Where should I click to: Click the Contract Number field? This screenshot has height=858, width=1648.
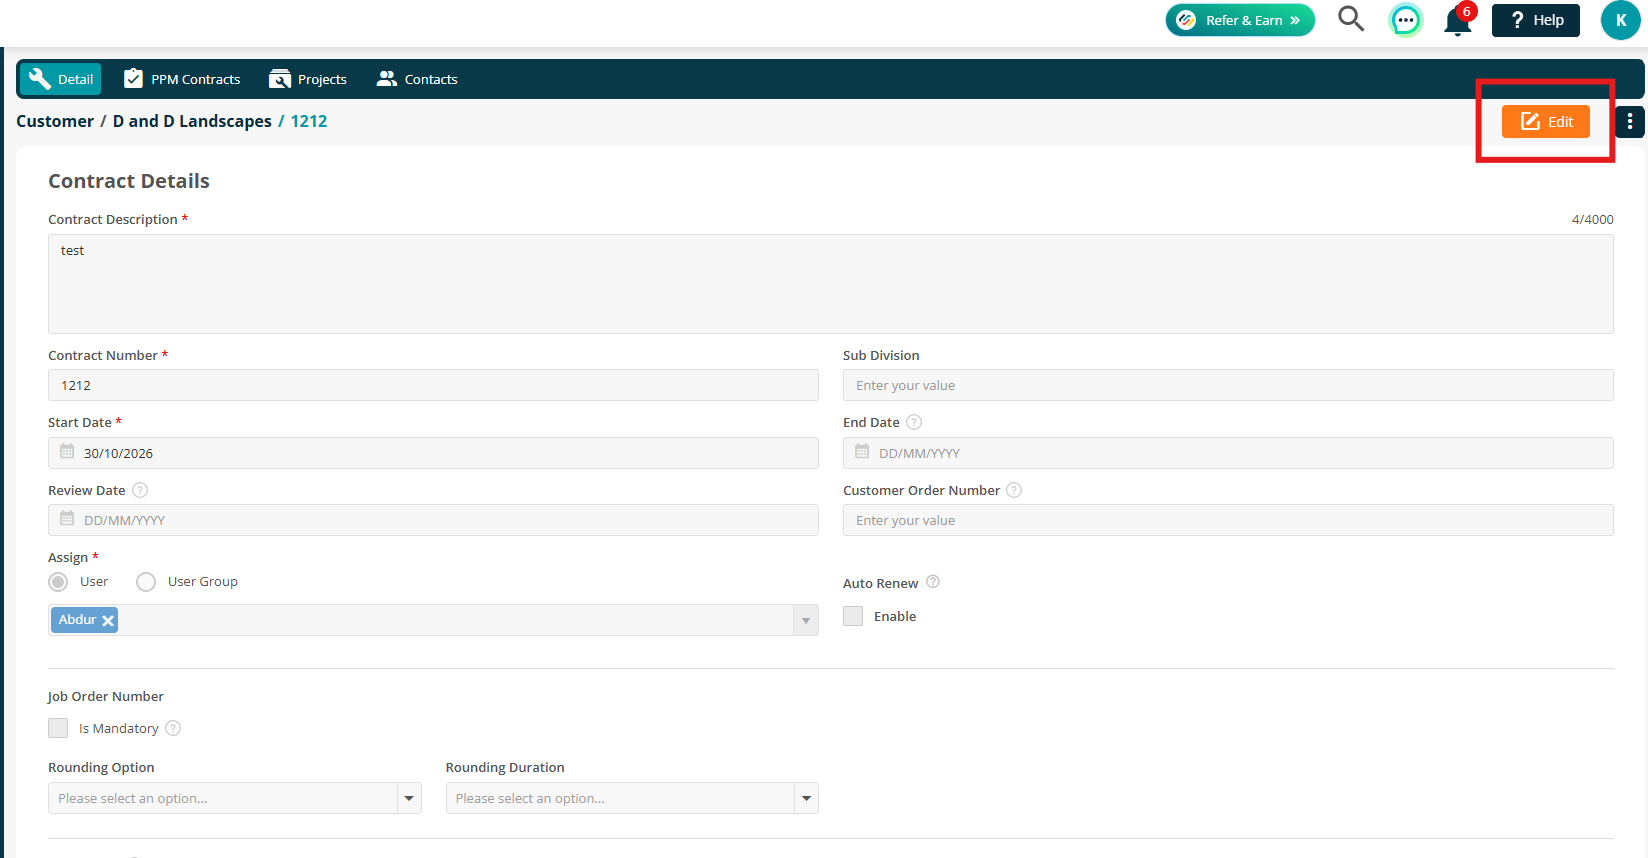tap(433, 385)
